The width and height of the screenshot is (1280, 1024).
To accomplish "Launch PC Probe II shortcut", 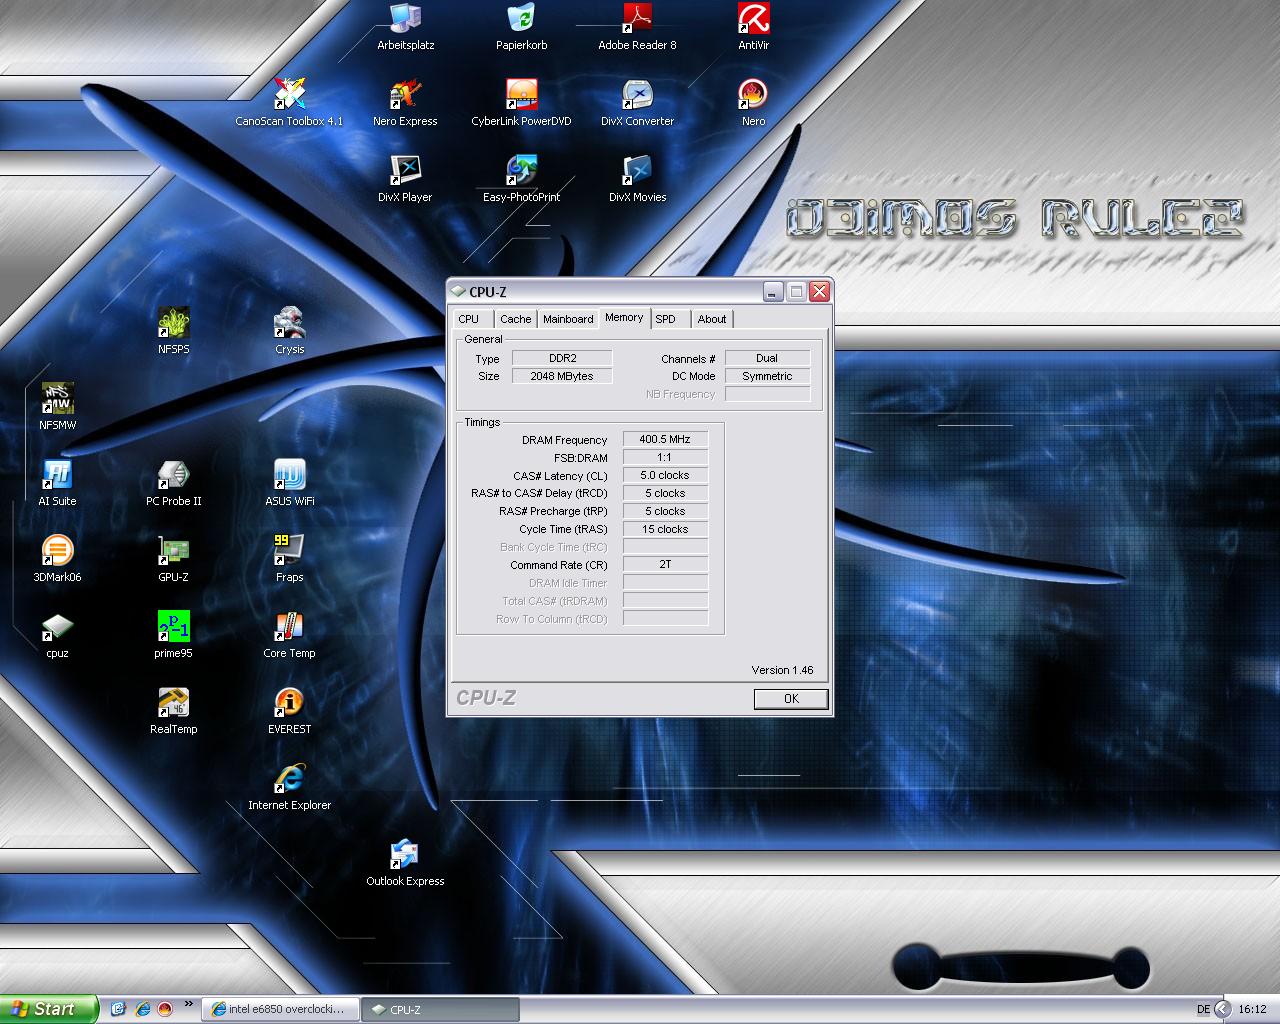I will [173, 482].
